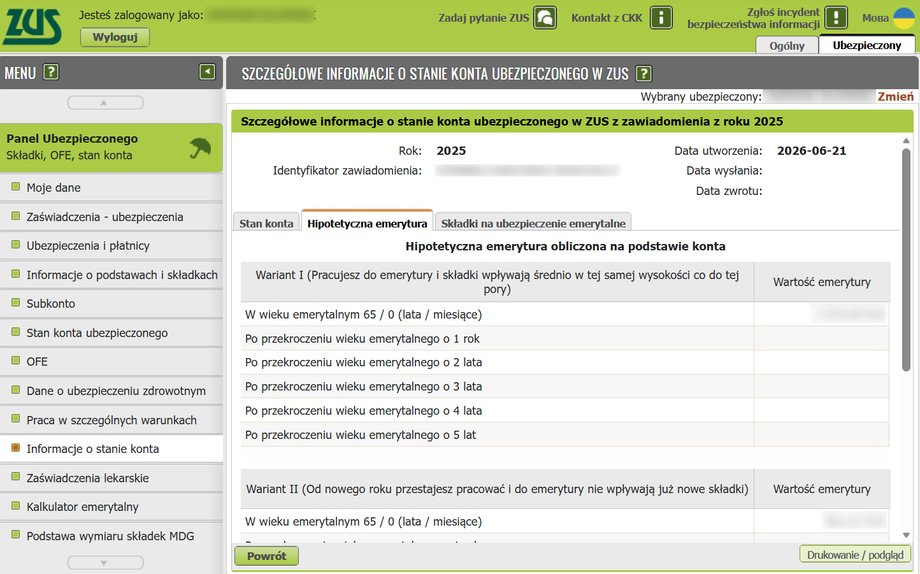920x574 pixels.
Task: Open the Zadaj pytanie ZUS chat icon
Action: click(545, 18)
